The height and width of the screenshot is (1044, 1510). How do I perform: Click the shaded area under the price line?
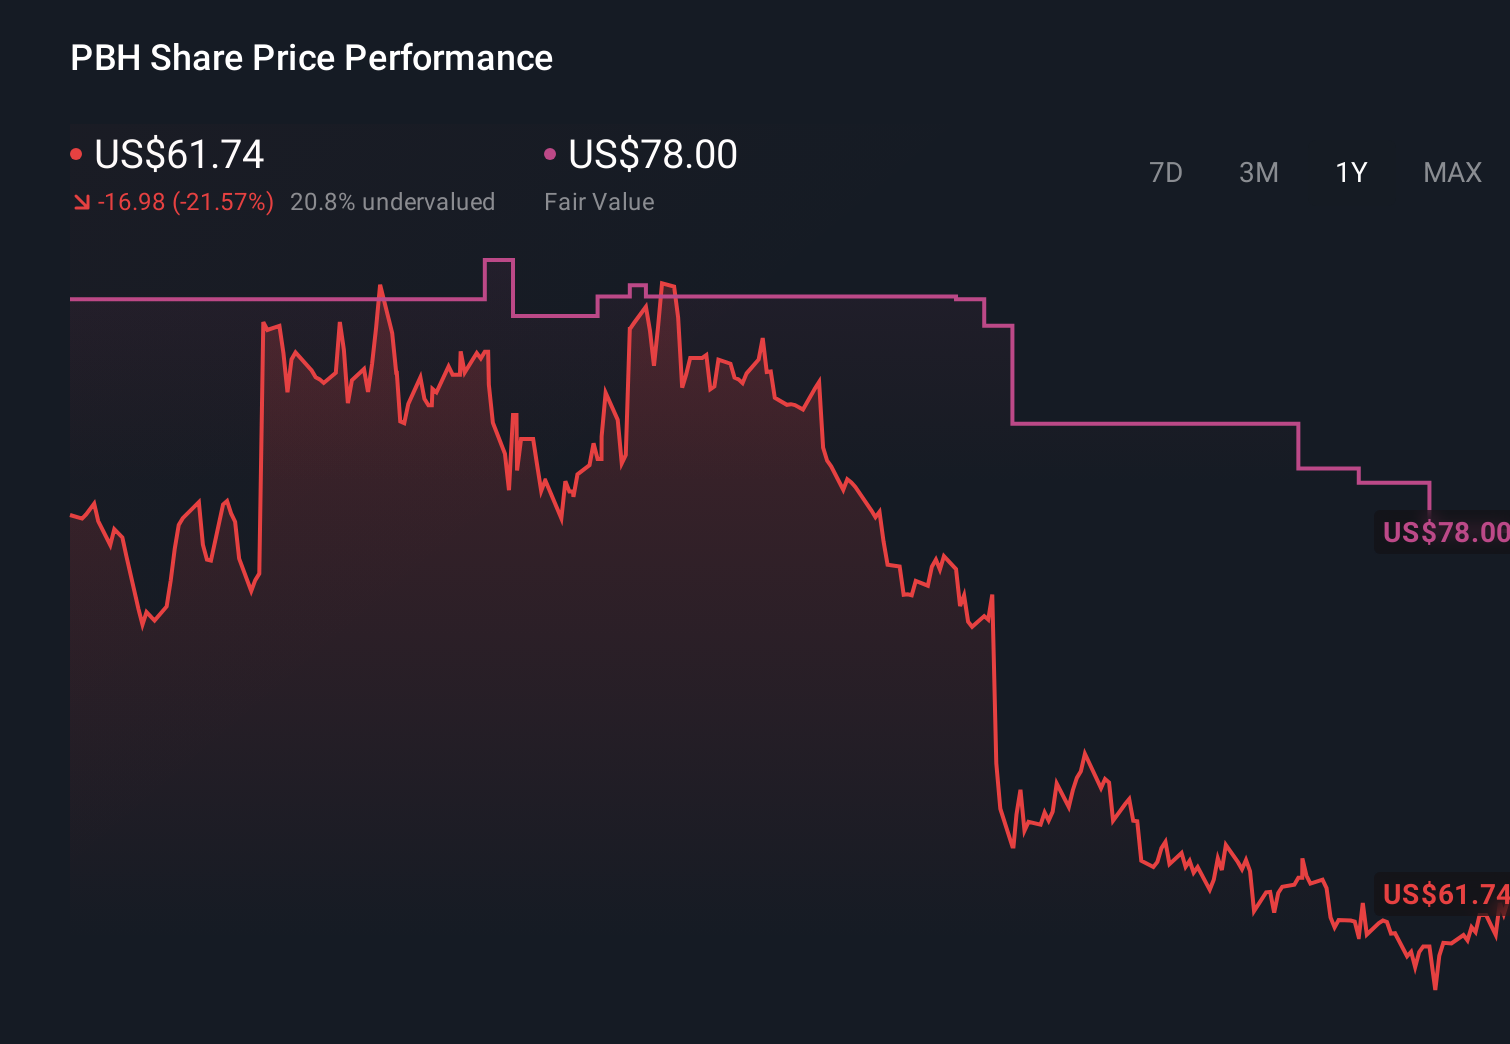tap(500, 600)
